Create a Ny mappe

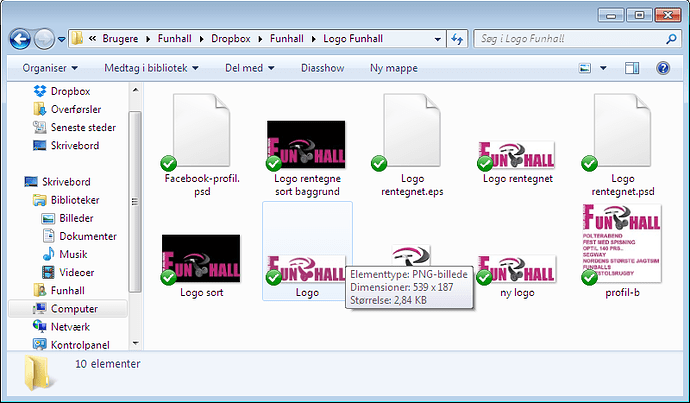click(394, 68)
